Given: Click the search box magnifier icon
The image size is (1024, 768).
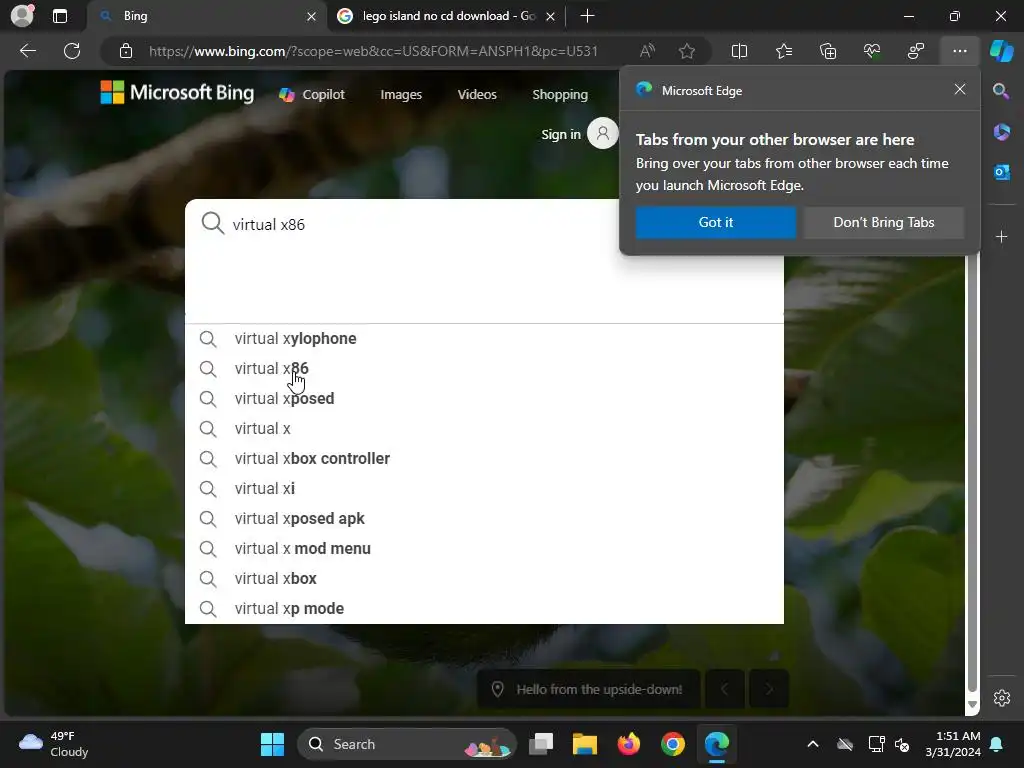Looking at the screenshot, I should click(x=212, y=223).
